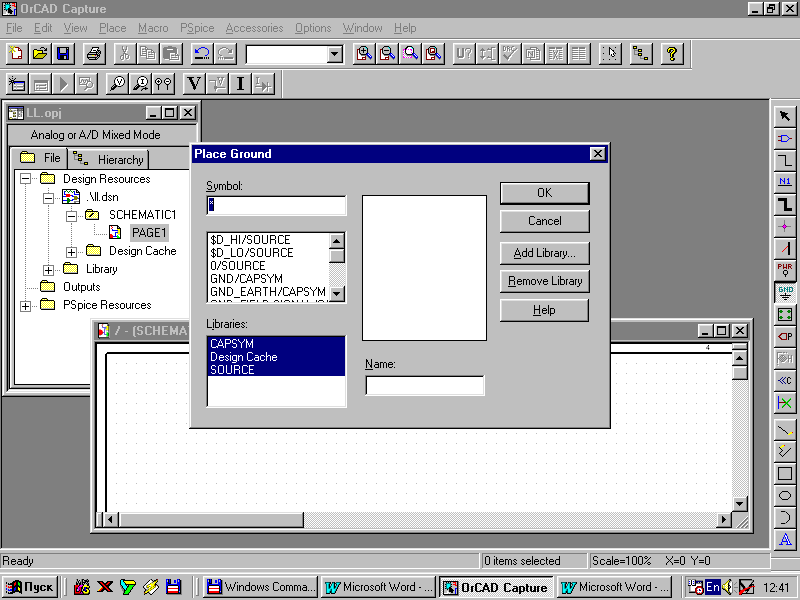Confirm with the OK button
This screenshot has width=800, height=600.
[x=544, y=193]
